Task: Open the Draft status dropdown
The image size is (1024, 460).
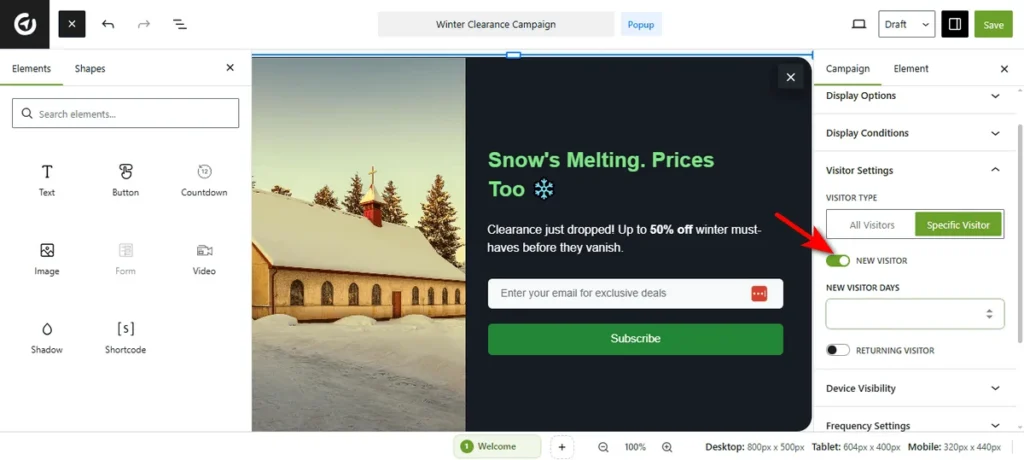Action: (906, 24)
